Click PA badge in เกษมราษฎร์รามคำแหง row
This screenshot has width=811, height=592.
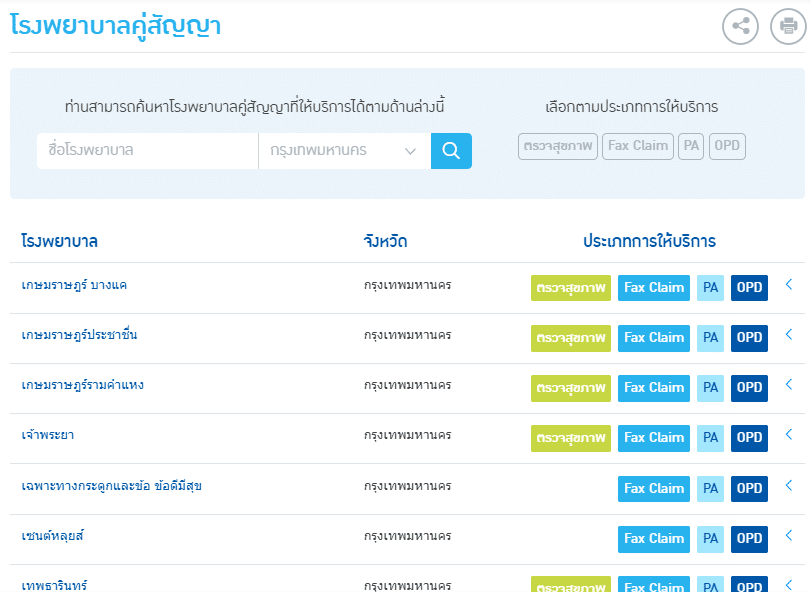[710, 388]
